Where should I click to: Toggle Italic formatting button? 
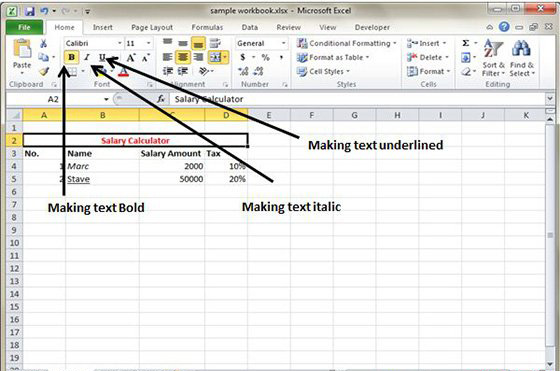pos(87,57)
